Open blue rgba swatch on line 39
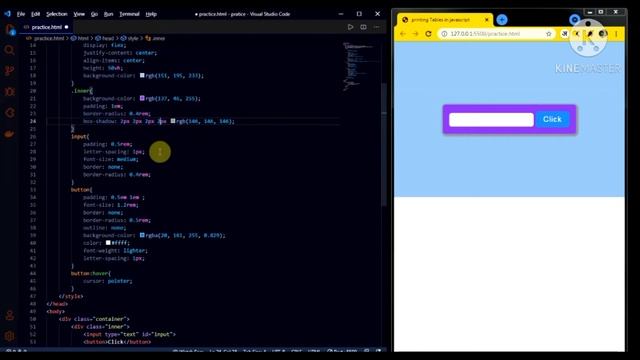Viewport: 640px width, 360px height. [142, 235]
